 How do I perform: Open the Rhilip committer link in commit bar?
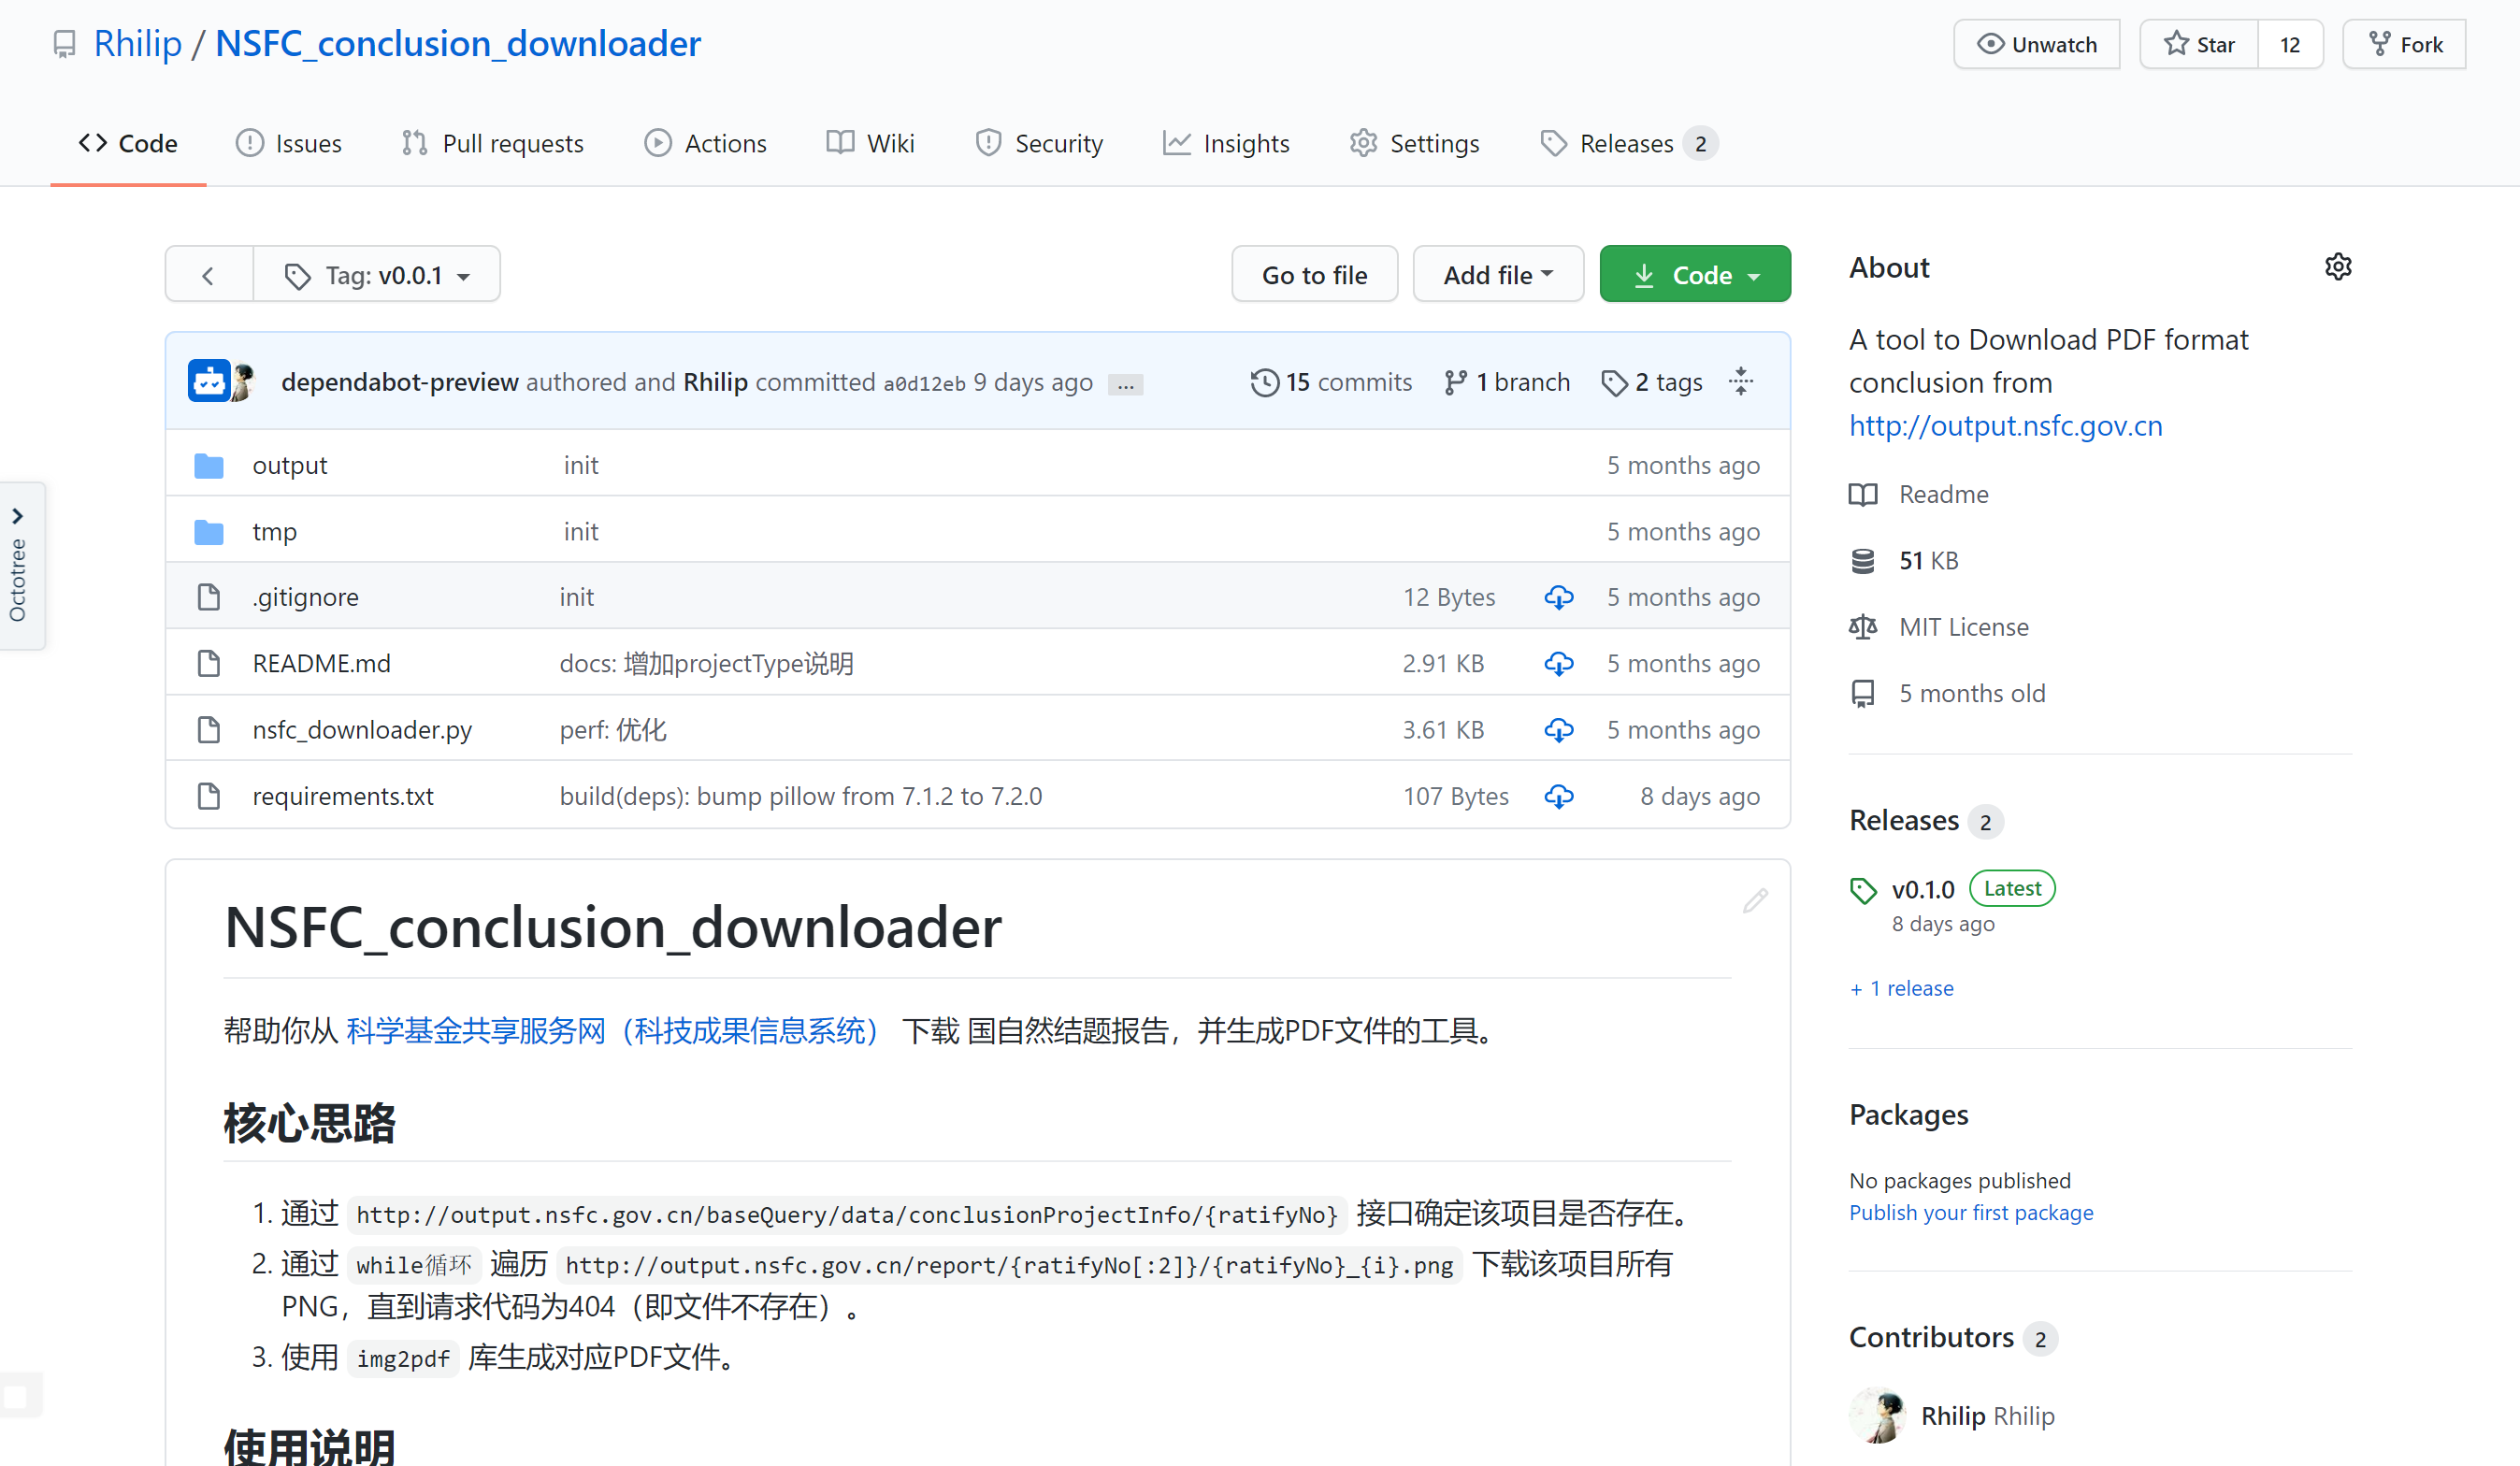[x=715, y=382]
